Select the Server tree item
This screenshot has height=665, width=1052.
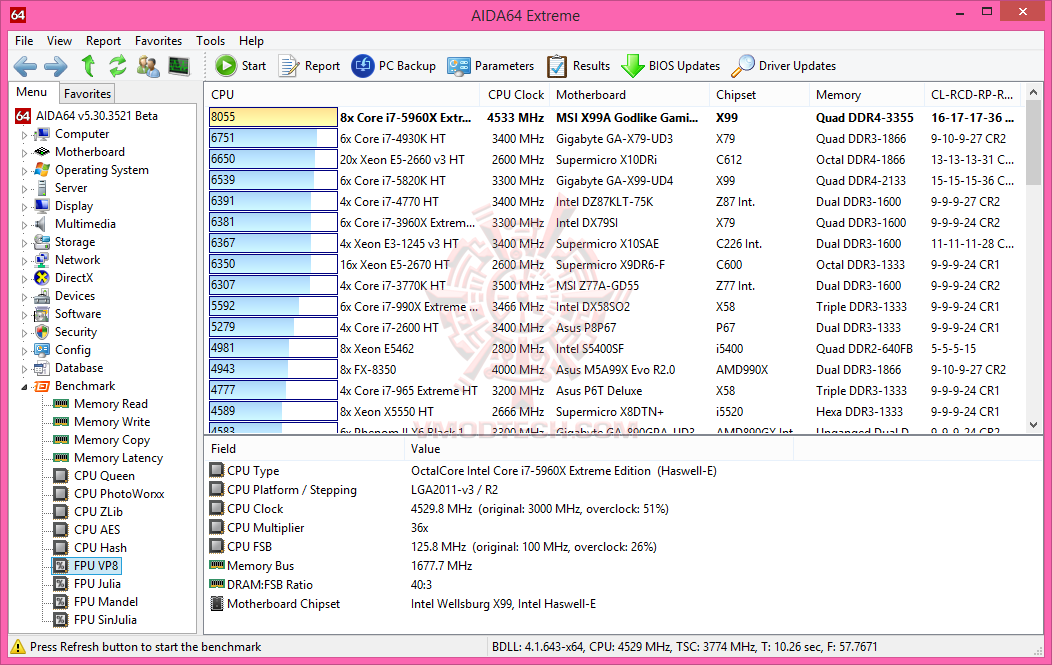[x=70, y=188]
